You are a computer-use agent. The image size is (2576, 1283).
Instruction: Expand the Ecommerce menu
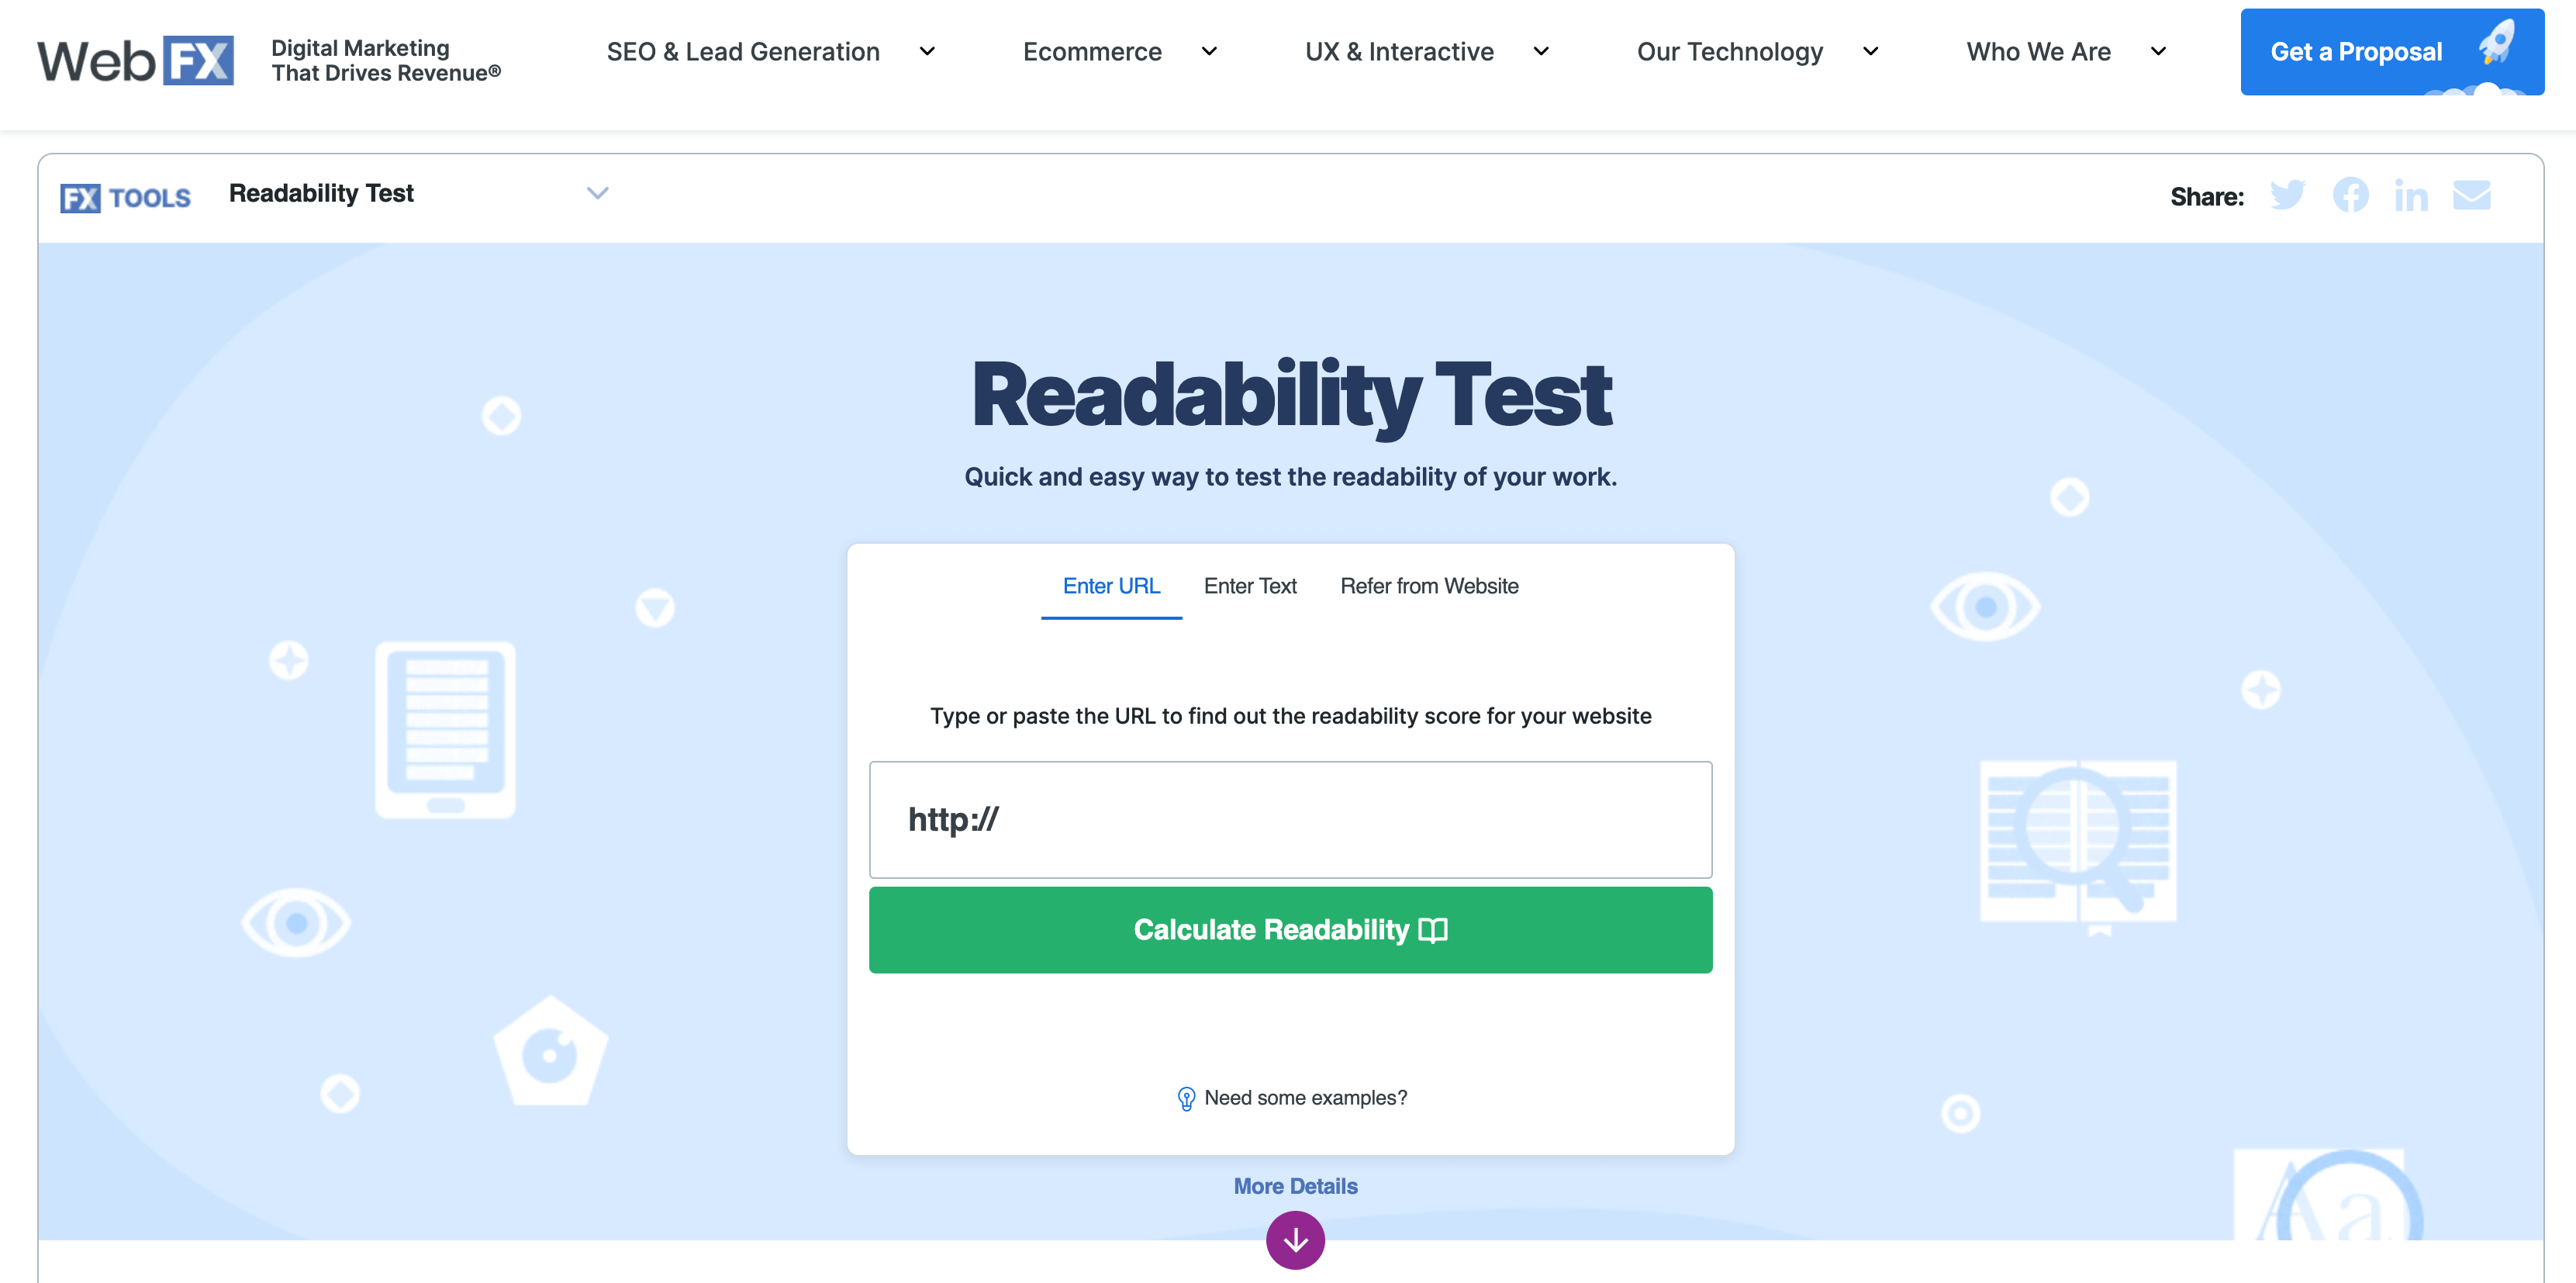coord(1119,52)
